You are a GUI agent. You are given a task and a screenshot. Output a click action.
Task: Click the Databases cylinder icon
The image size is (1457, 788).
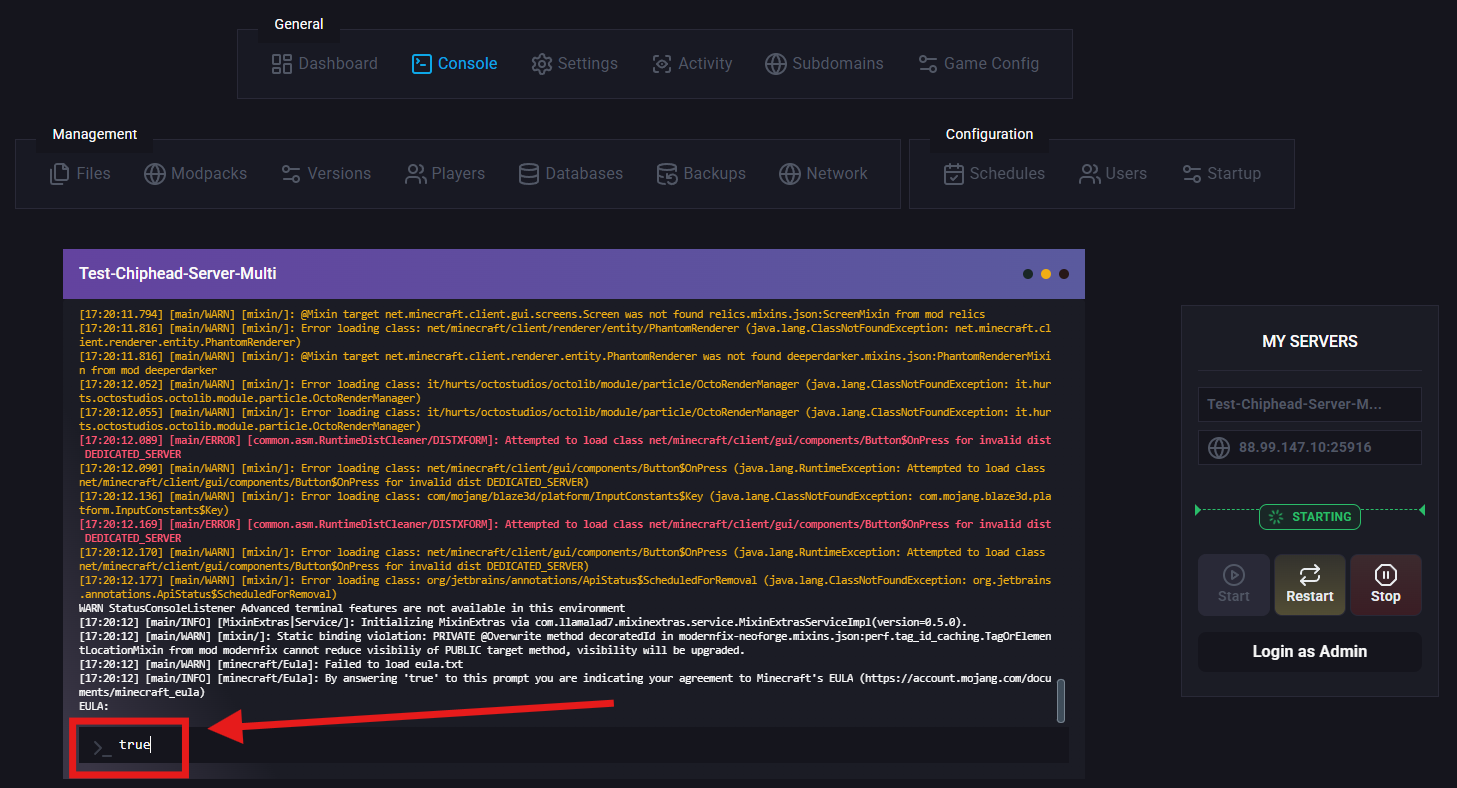529,174
